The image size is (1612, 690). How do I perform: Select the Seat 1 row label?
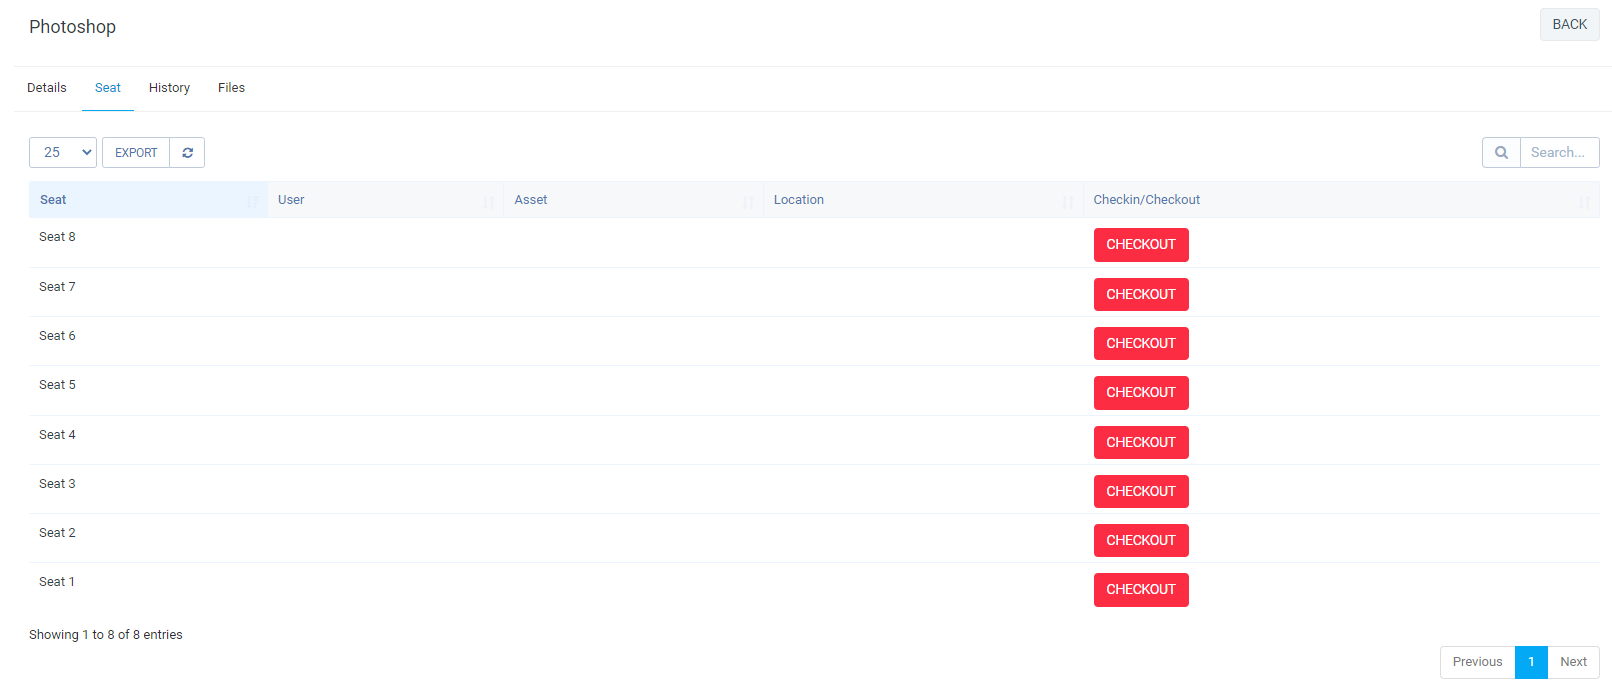57,582
